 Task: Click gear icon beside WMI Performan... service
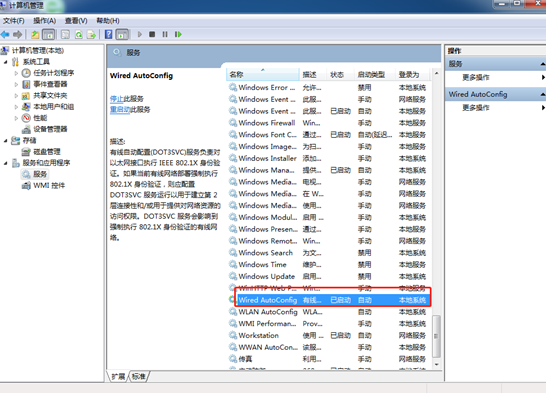(233, 323)
